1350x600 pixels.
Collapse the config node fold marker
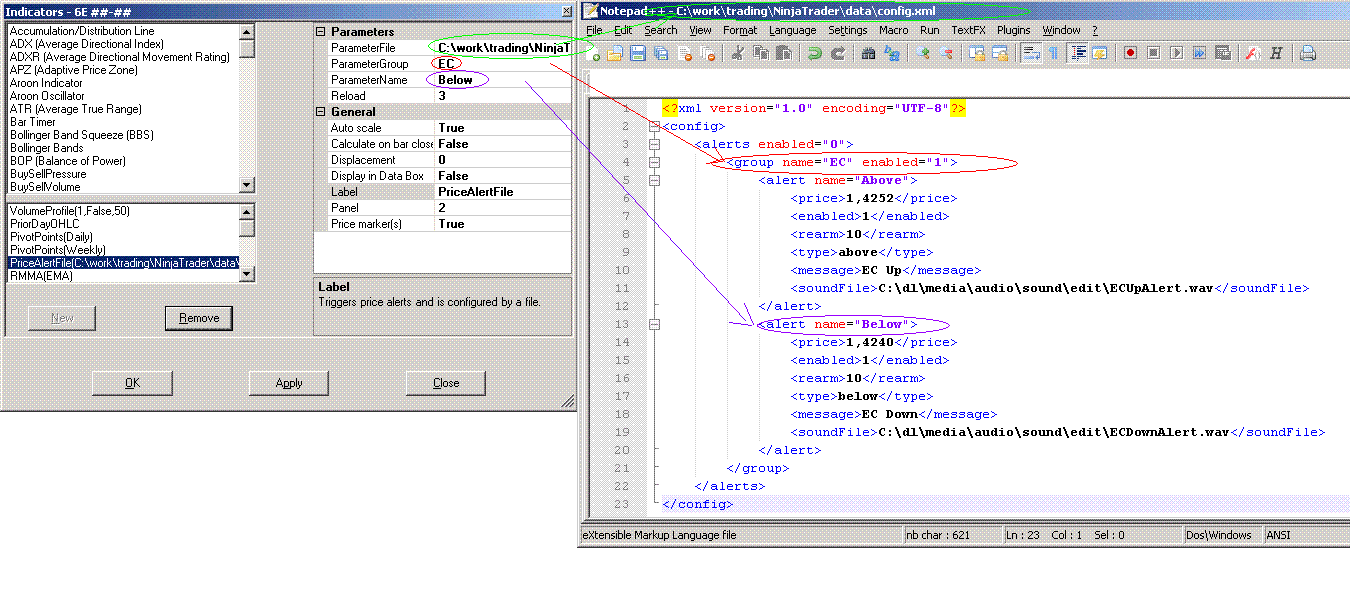pos(654,127)
